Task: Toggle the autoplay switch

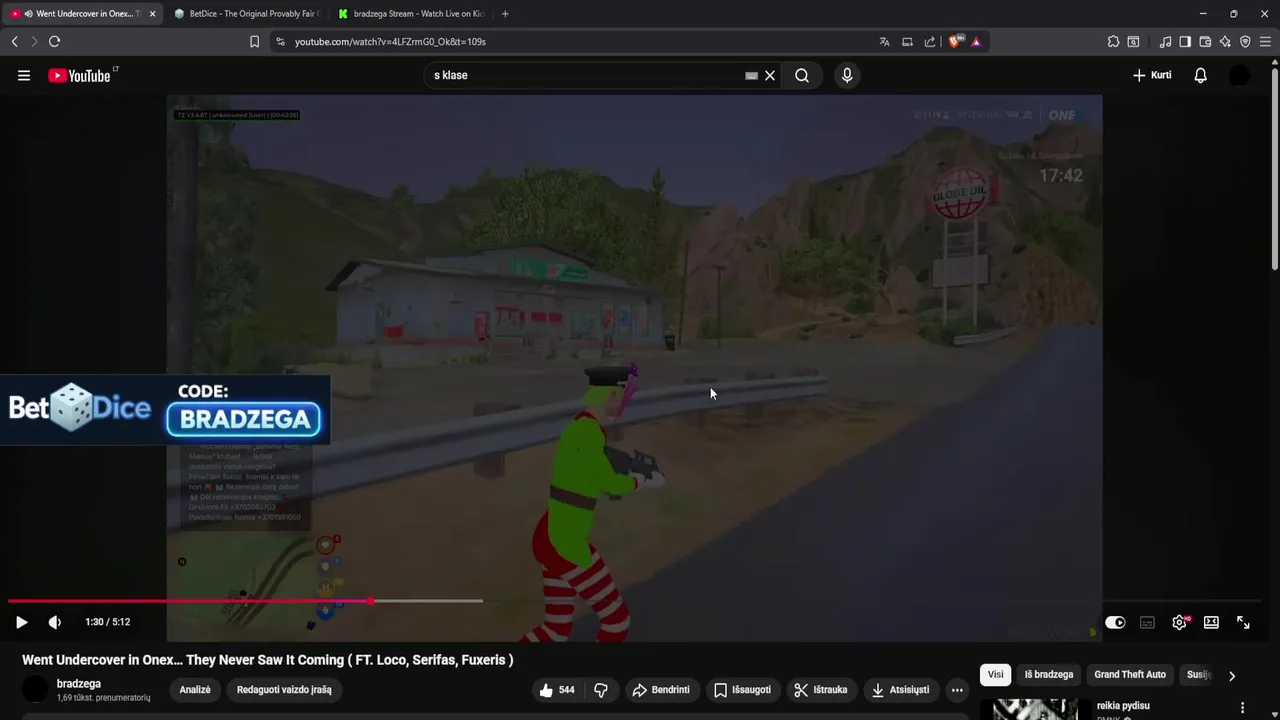Action: (1115, 622)
